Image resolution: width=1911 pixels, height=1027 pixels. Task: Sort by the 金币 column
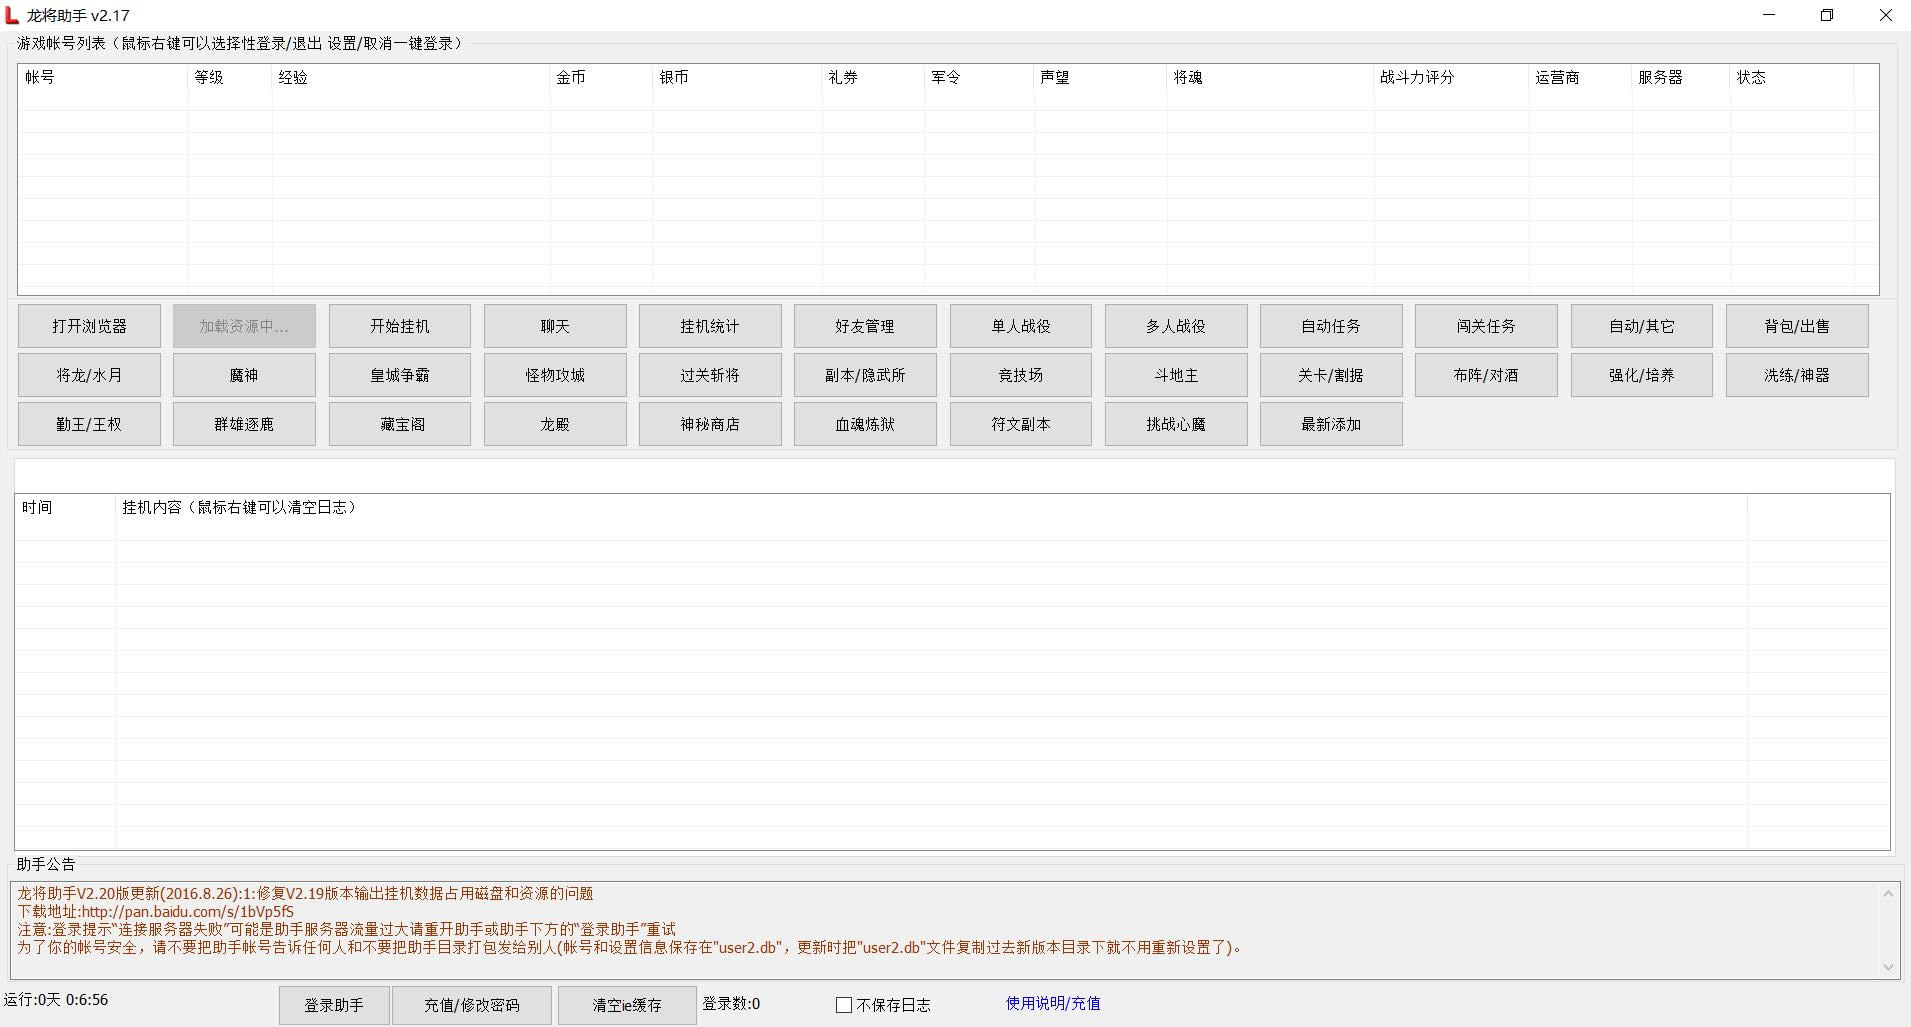(x=601, y=77)
